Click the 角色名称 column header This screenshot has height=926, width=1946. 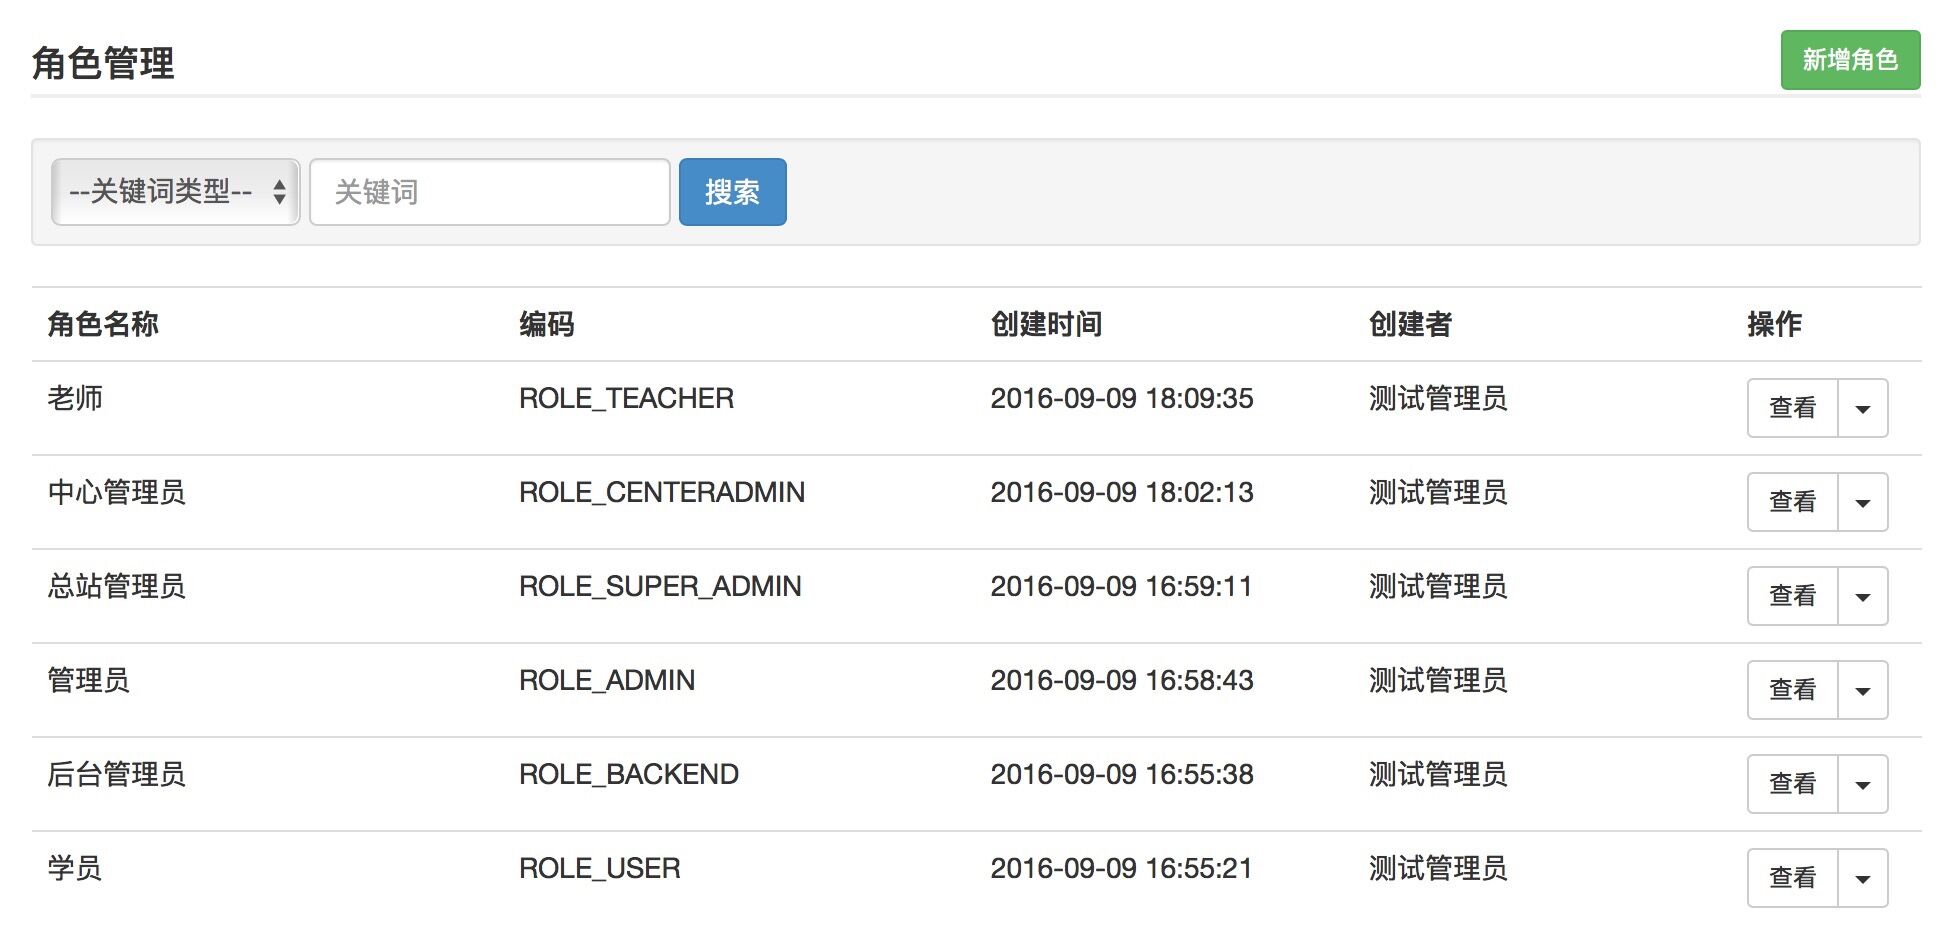[103, 324]
